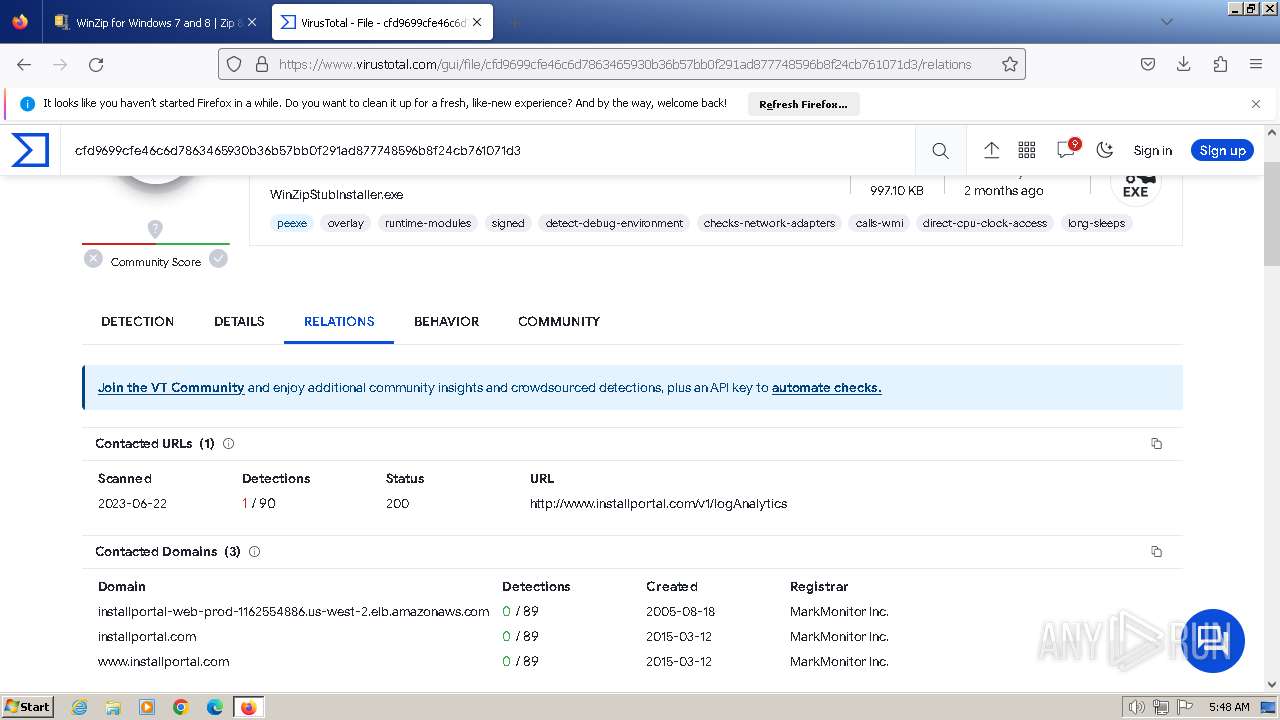
Task: Open Chrome from the taskbar
Action: point(181,707)
